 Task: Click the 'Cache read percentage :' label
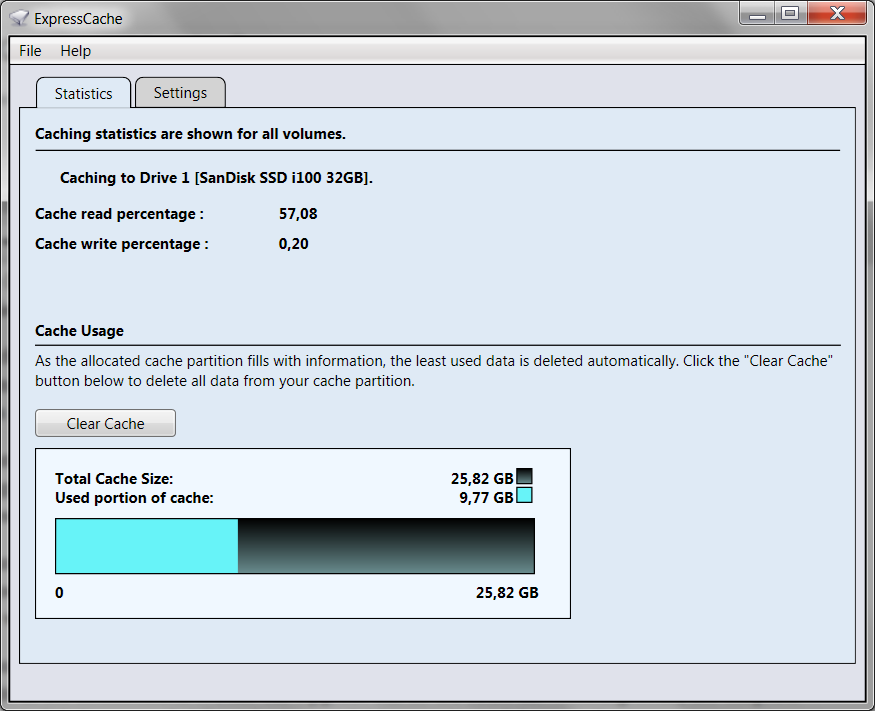pos(119,214)
